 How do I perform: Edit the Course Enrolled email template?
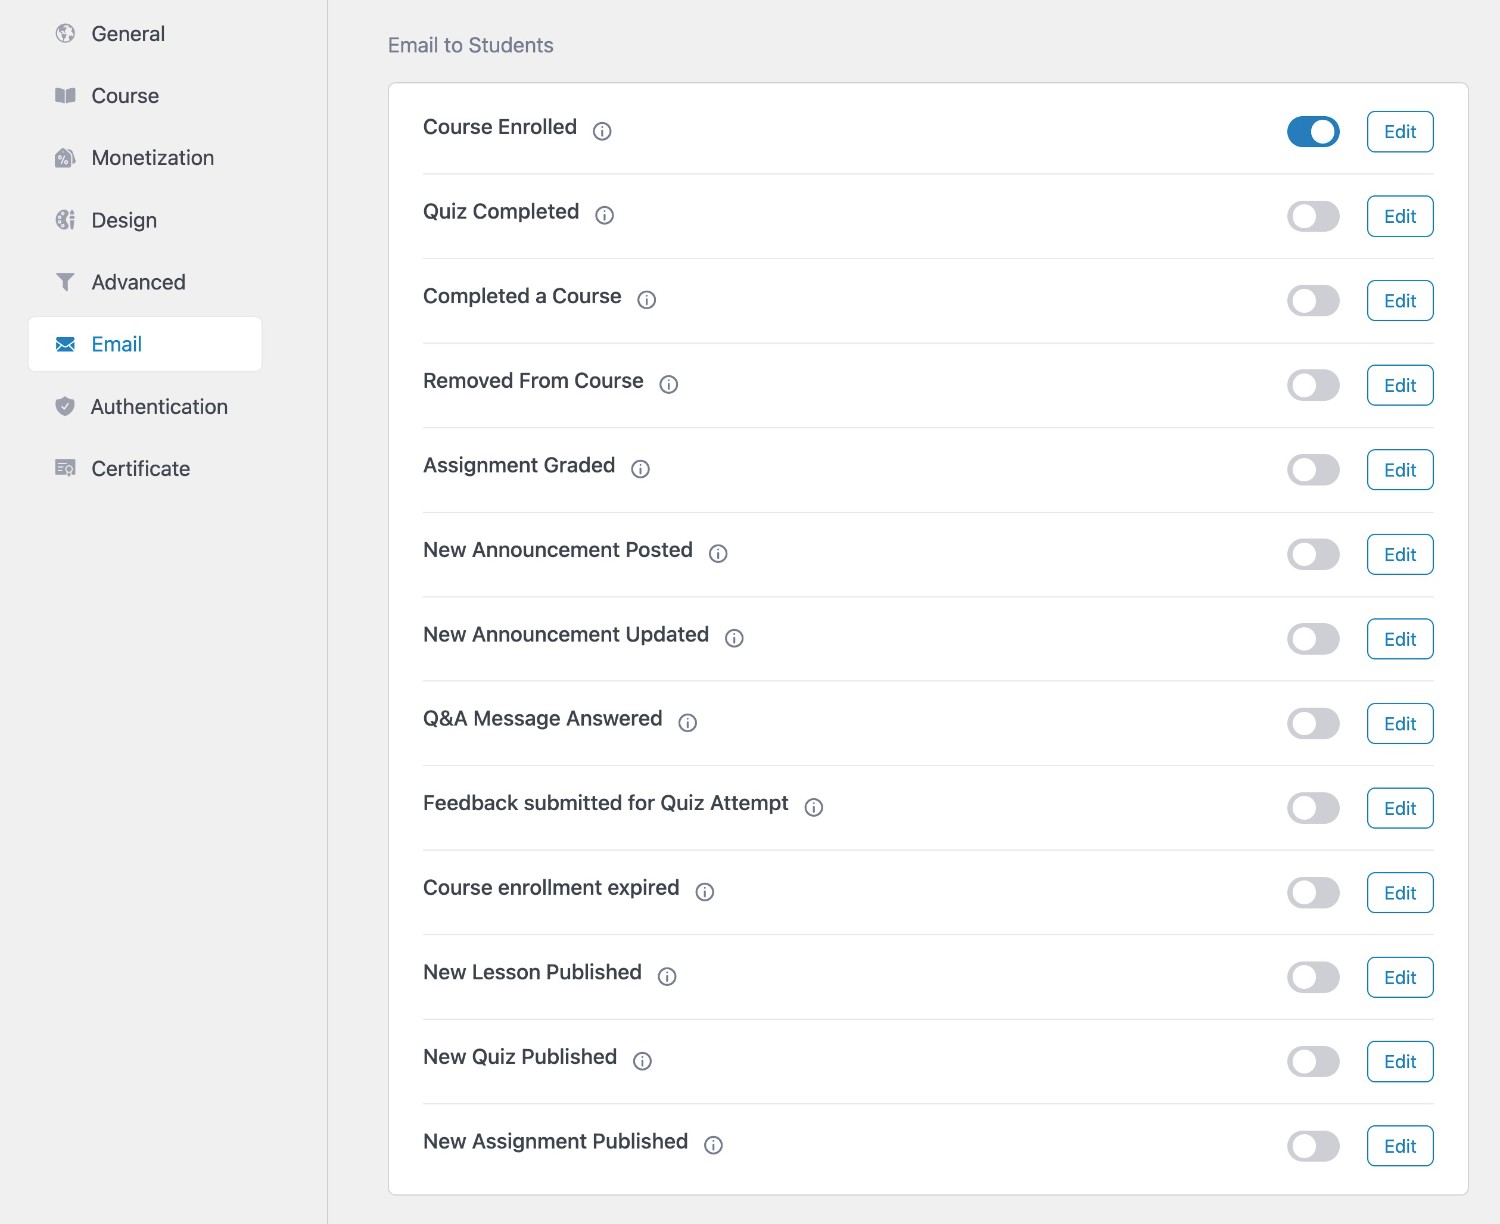tap(1400, 131)
